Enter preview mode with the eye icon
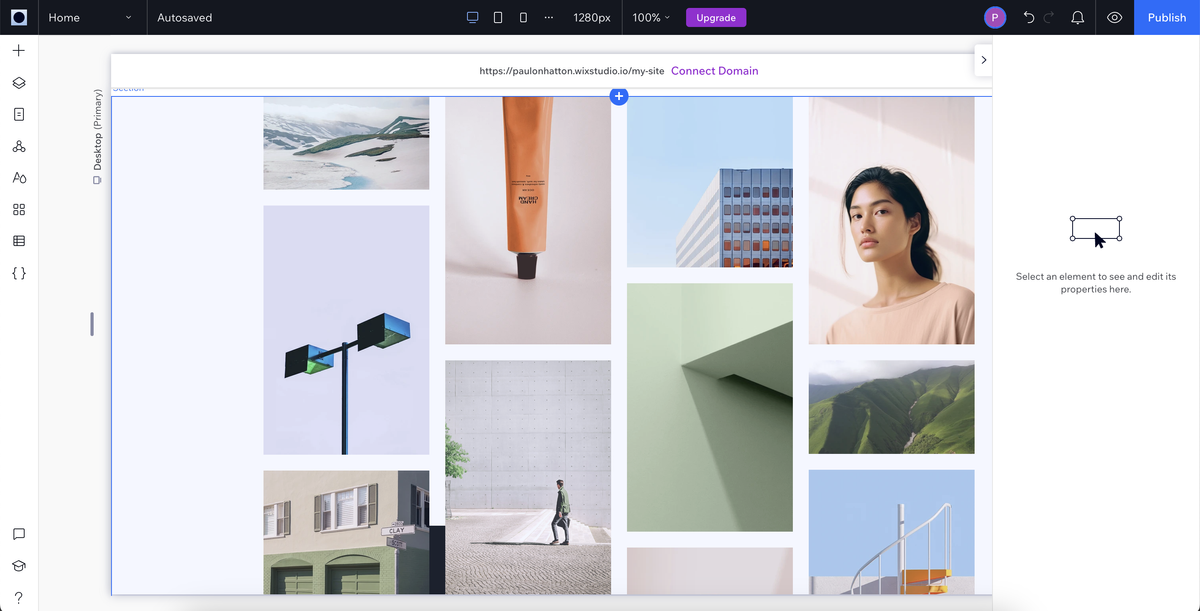This screenshot has height=611, width=1200. point(1114,17)
